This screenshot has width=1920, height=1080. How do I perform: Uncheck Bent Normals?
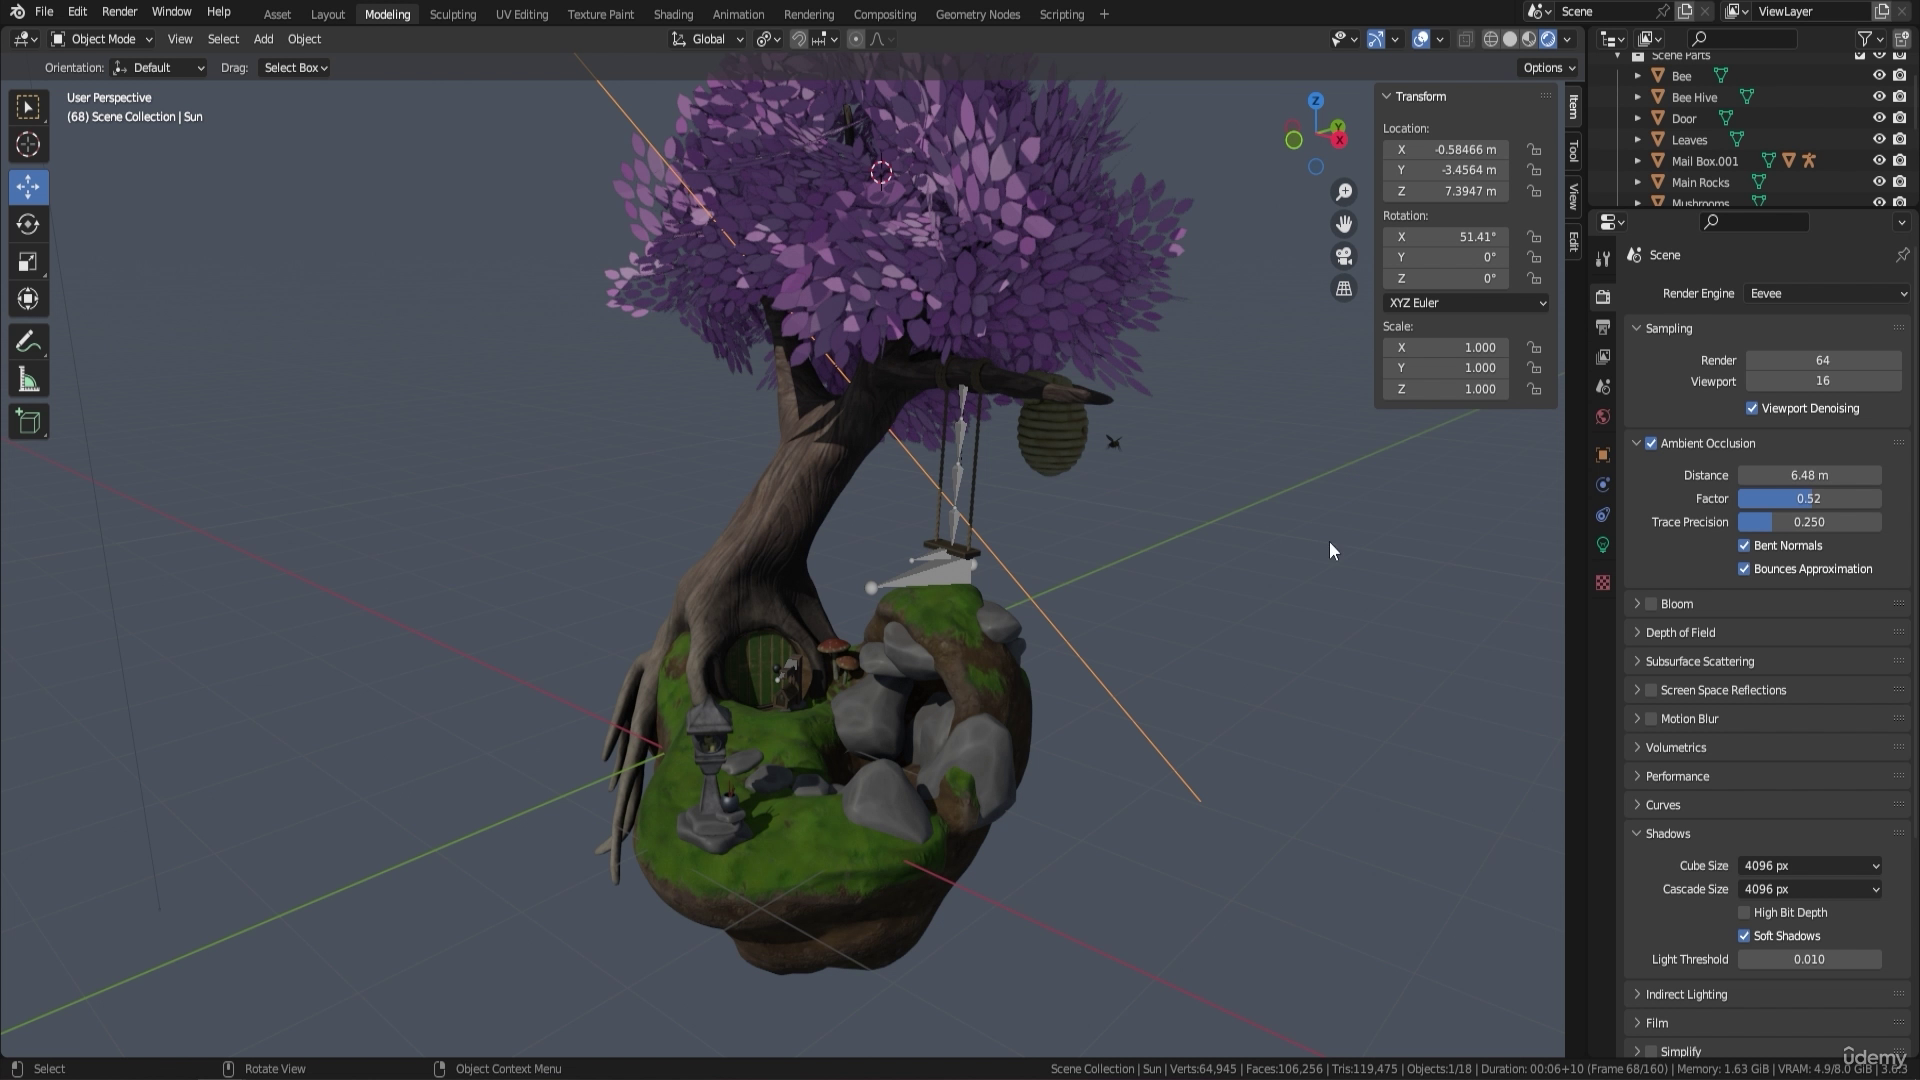1744,545
